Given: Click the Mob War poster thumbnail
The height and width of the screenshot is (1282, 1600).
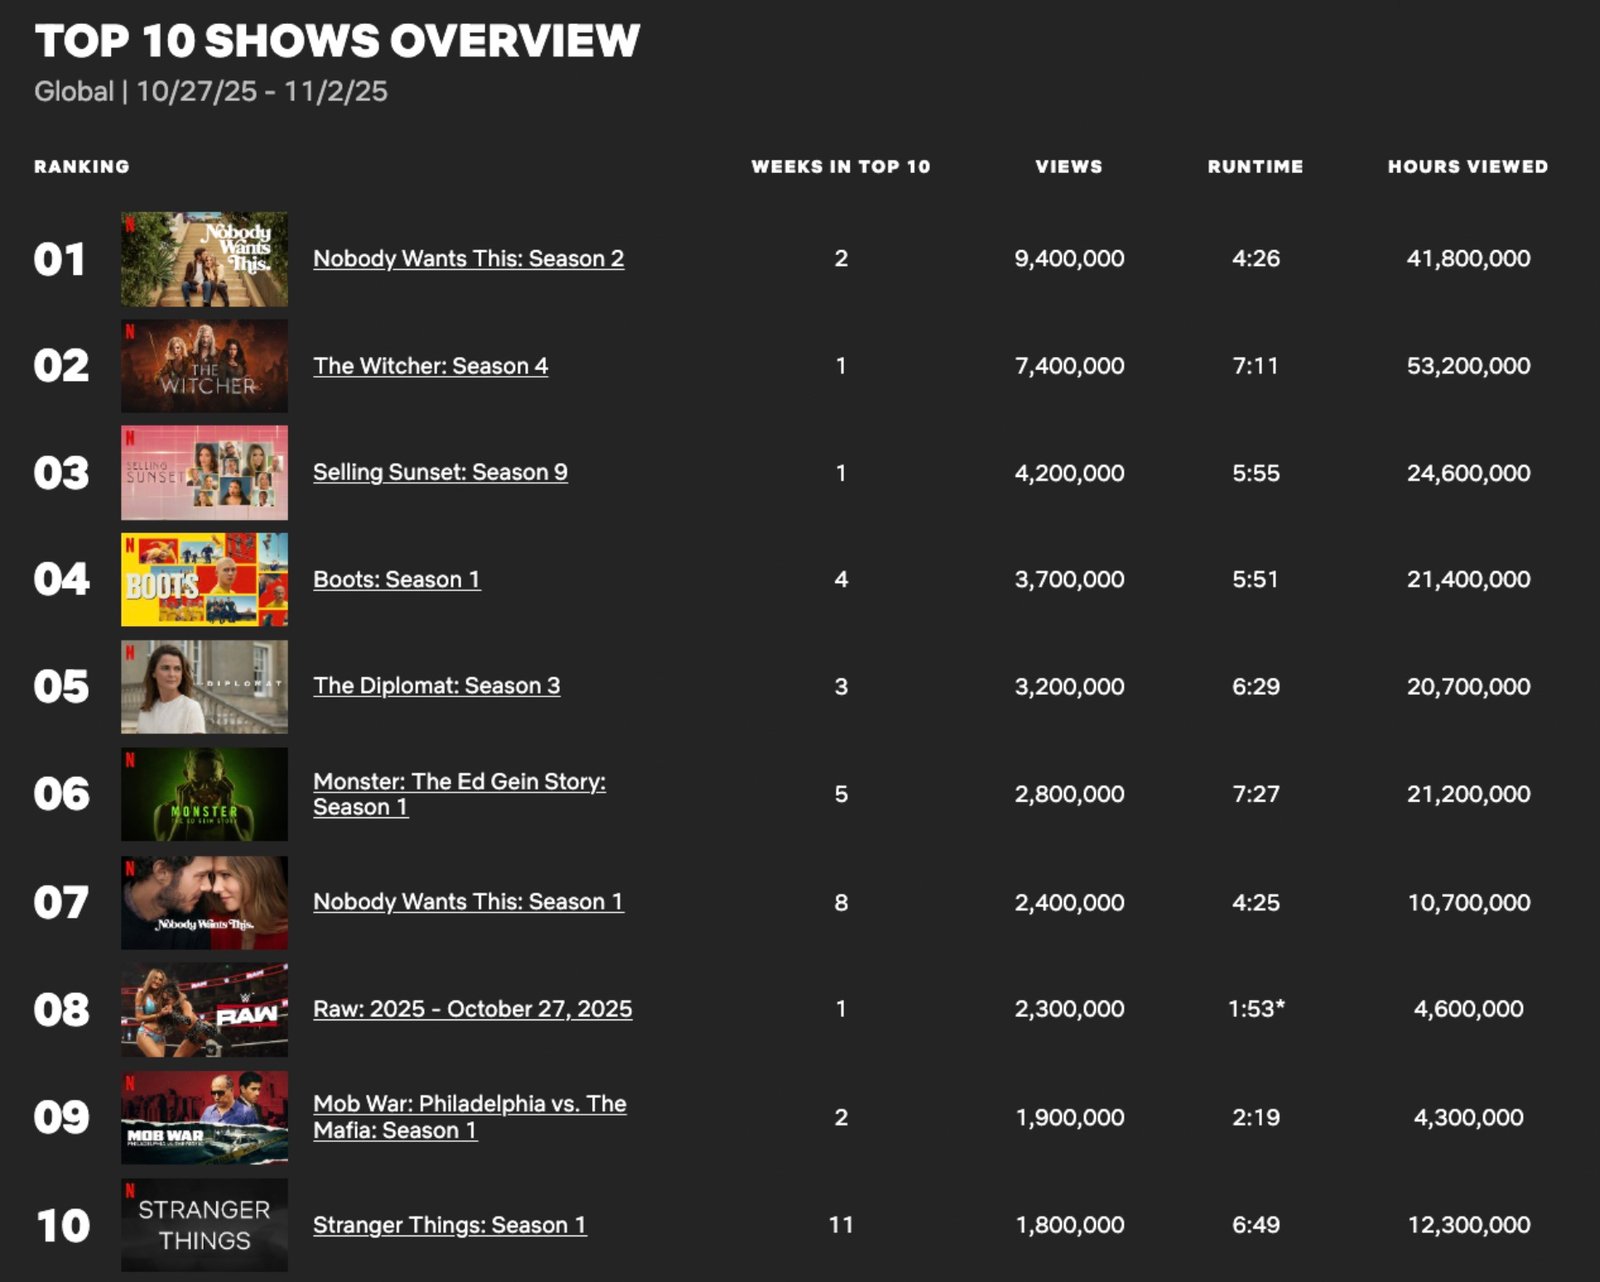Looking at the screenshot, I should [x=204, y=1118].
